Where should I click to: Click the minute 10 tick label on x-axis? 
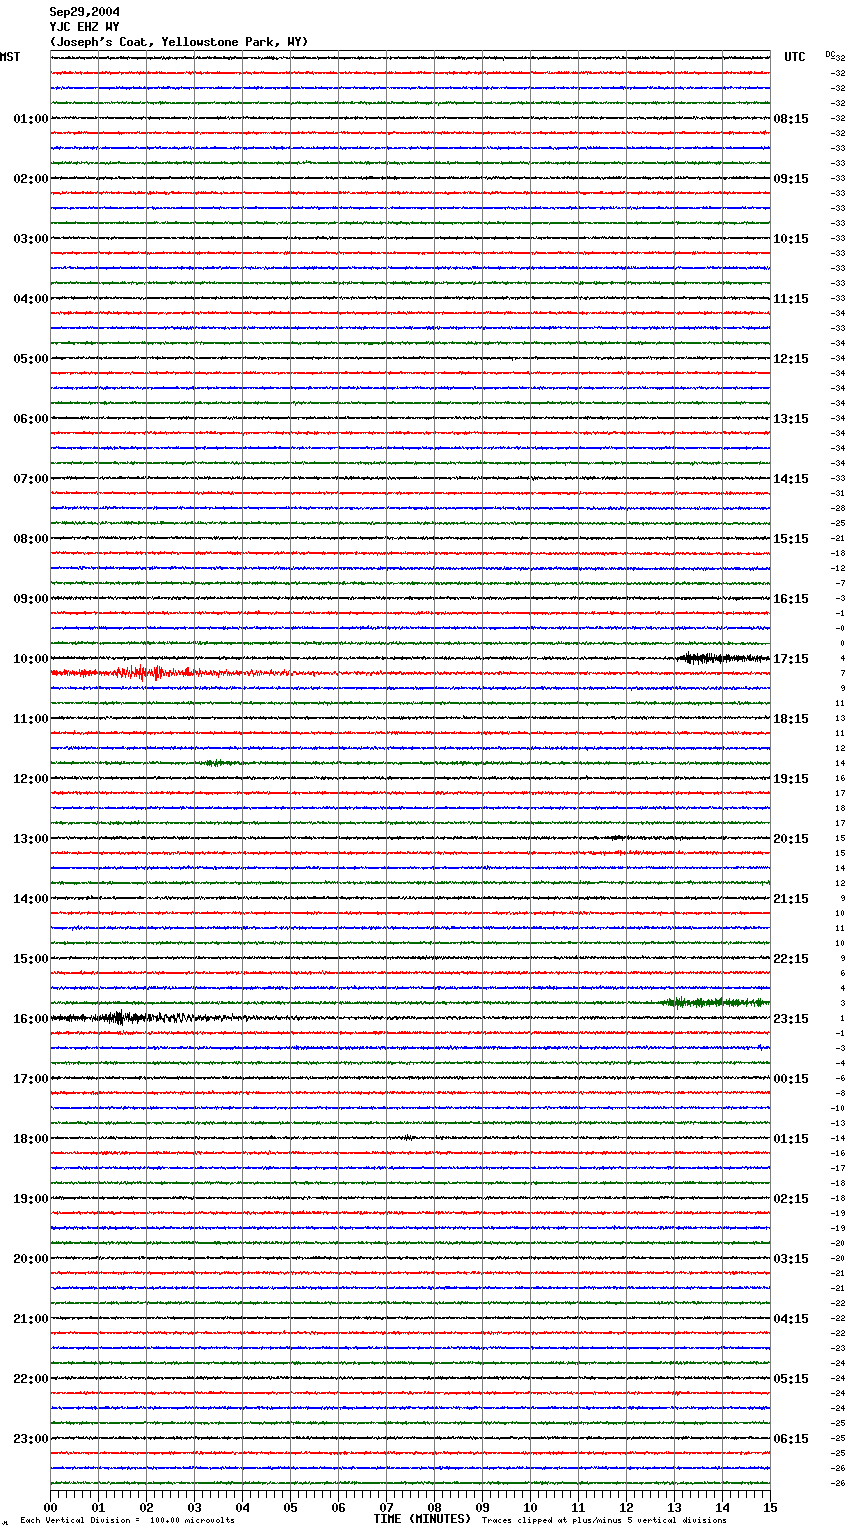coord(530,1507)
